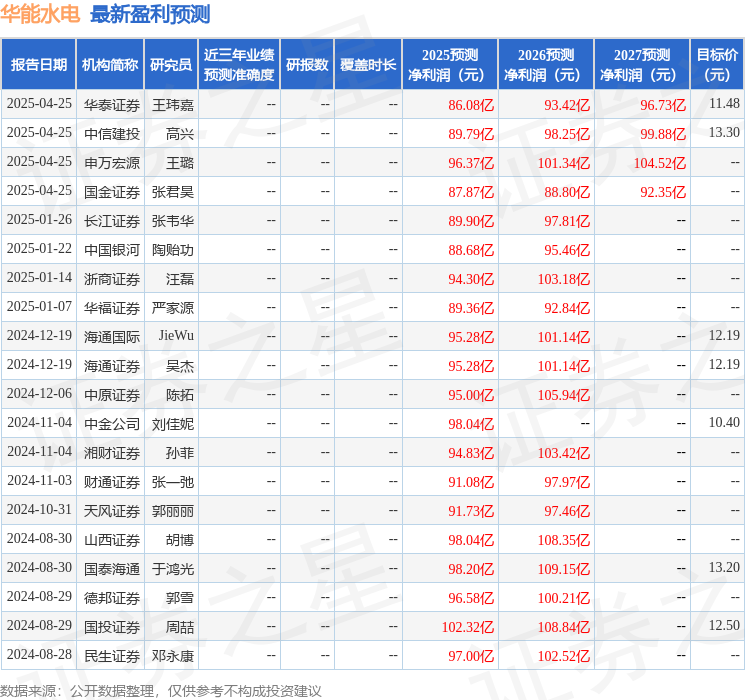
Task: Click the 104.52亿 profit value
Action: click(x=659, y=163)
